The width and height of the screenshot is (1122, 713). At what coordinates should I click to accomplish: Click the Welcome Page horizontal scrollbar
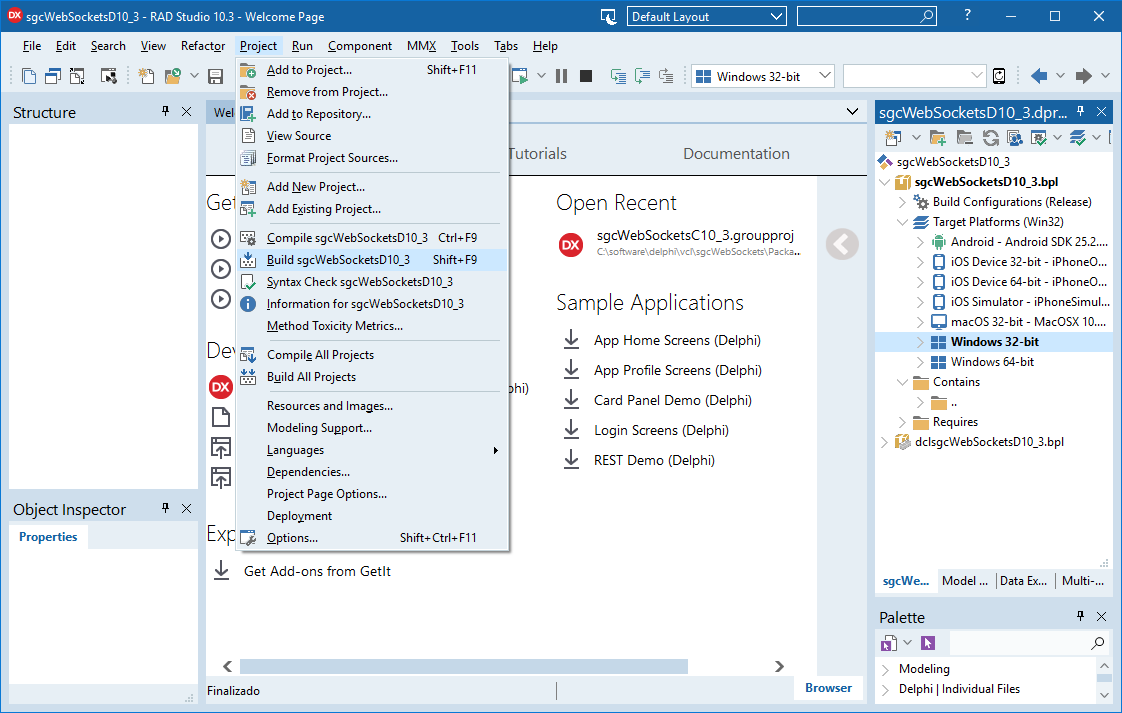(x=464, y=666)
